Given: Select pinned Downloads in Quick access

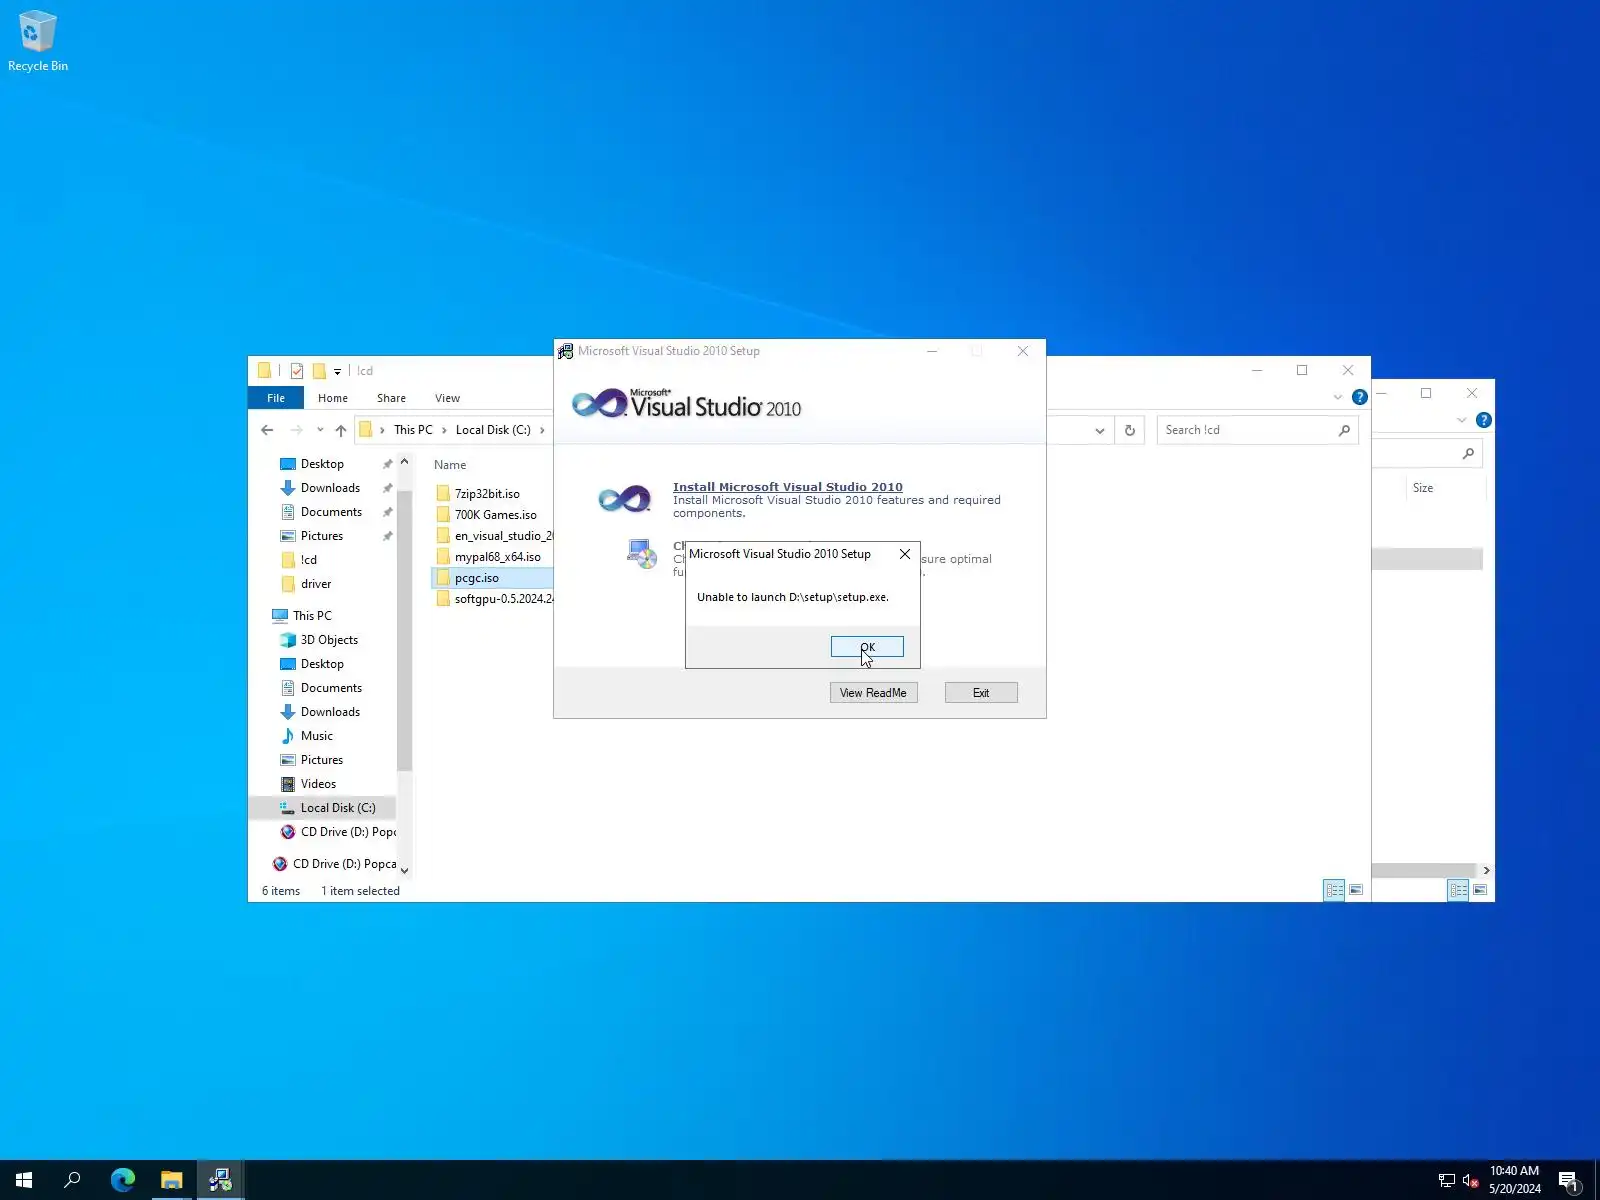Looking at the screenshot, I should pyautogui.click(x=330, y=488).
